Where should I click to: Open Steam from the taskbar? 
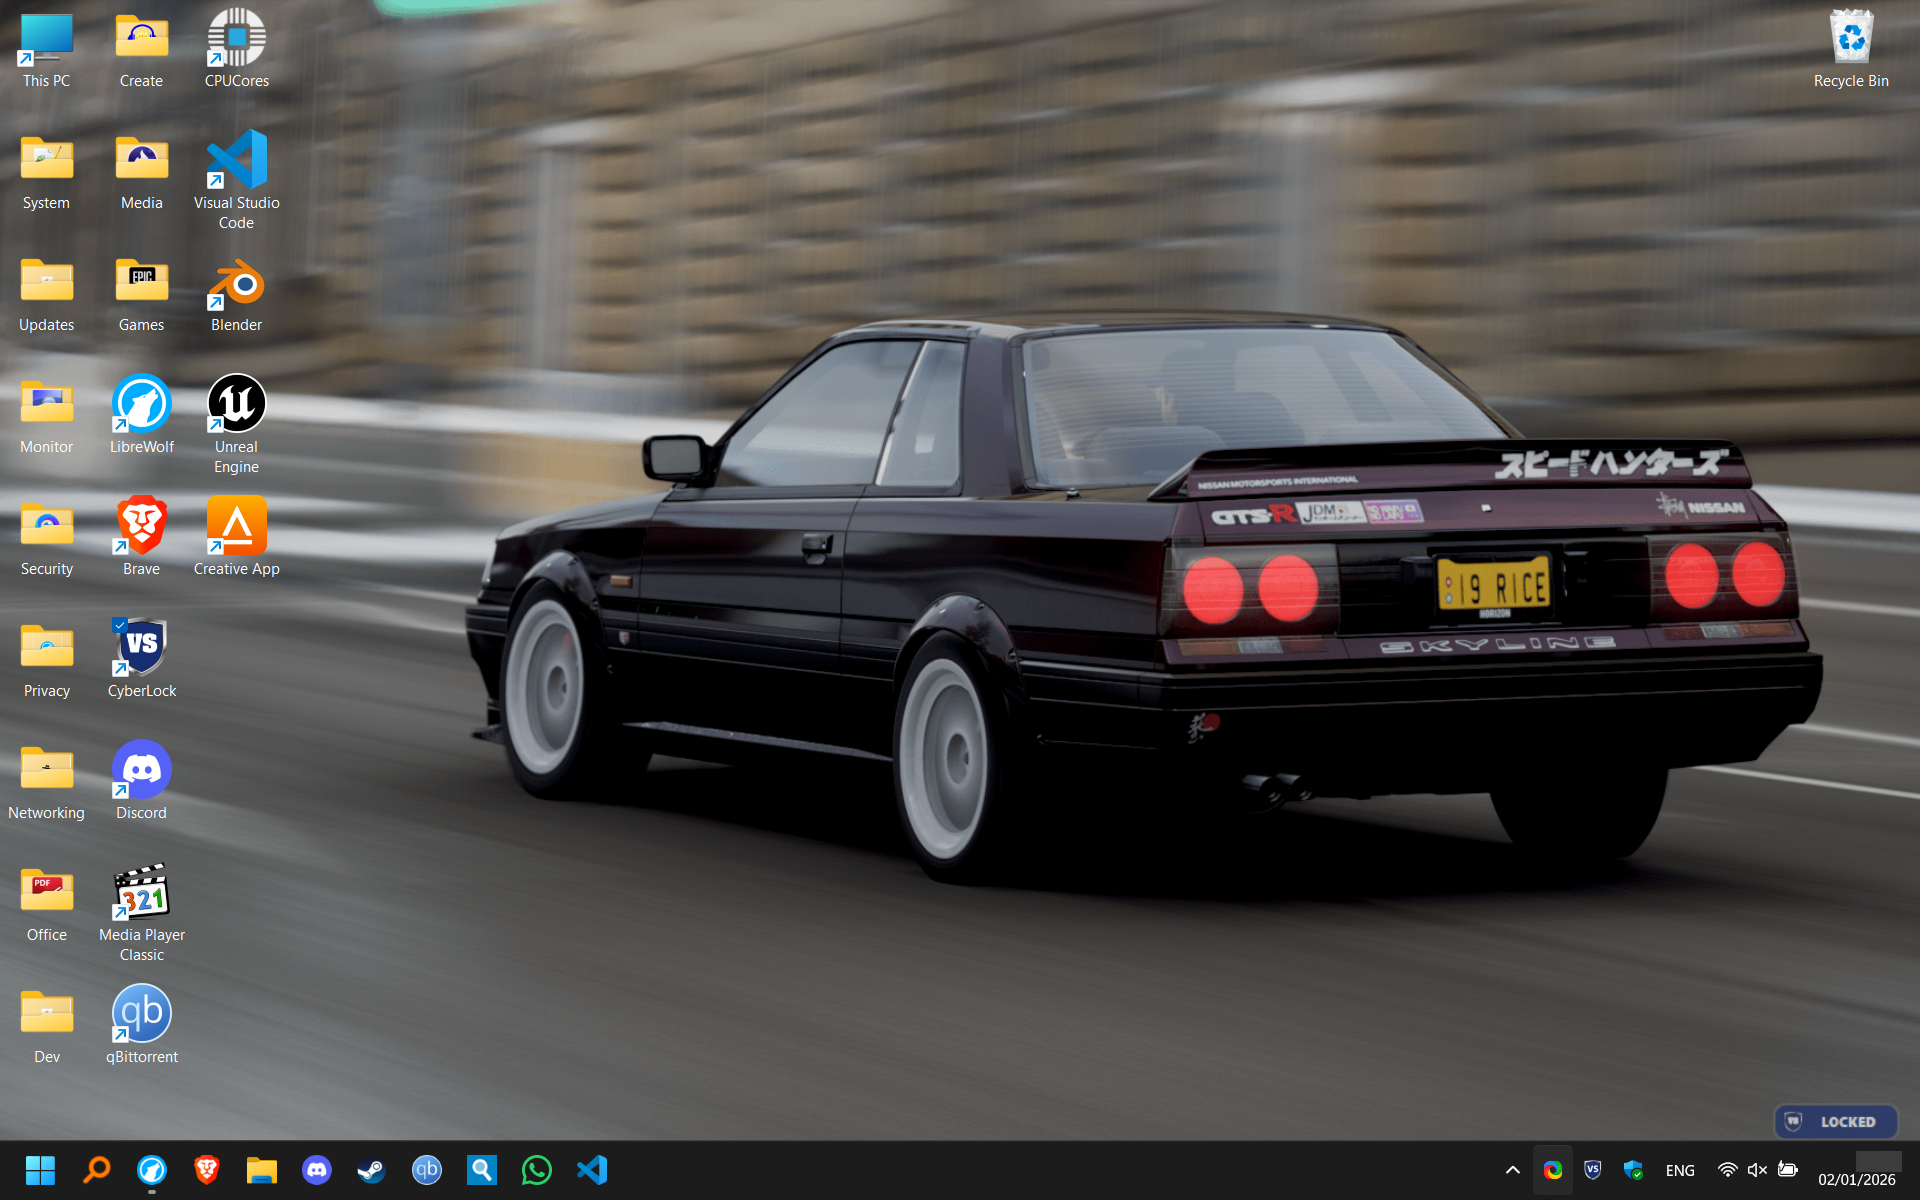(371, 1170)
